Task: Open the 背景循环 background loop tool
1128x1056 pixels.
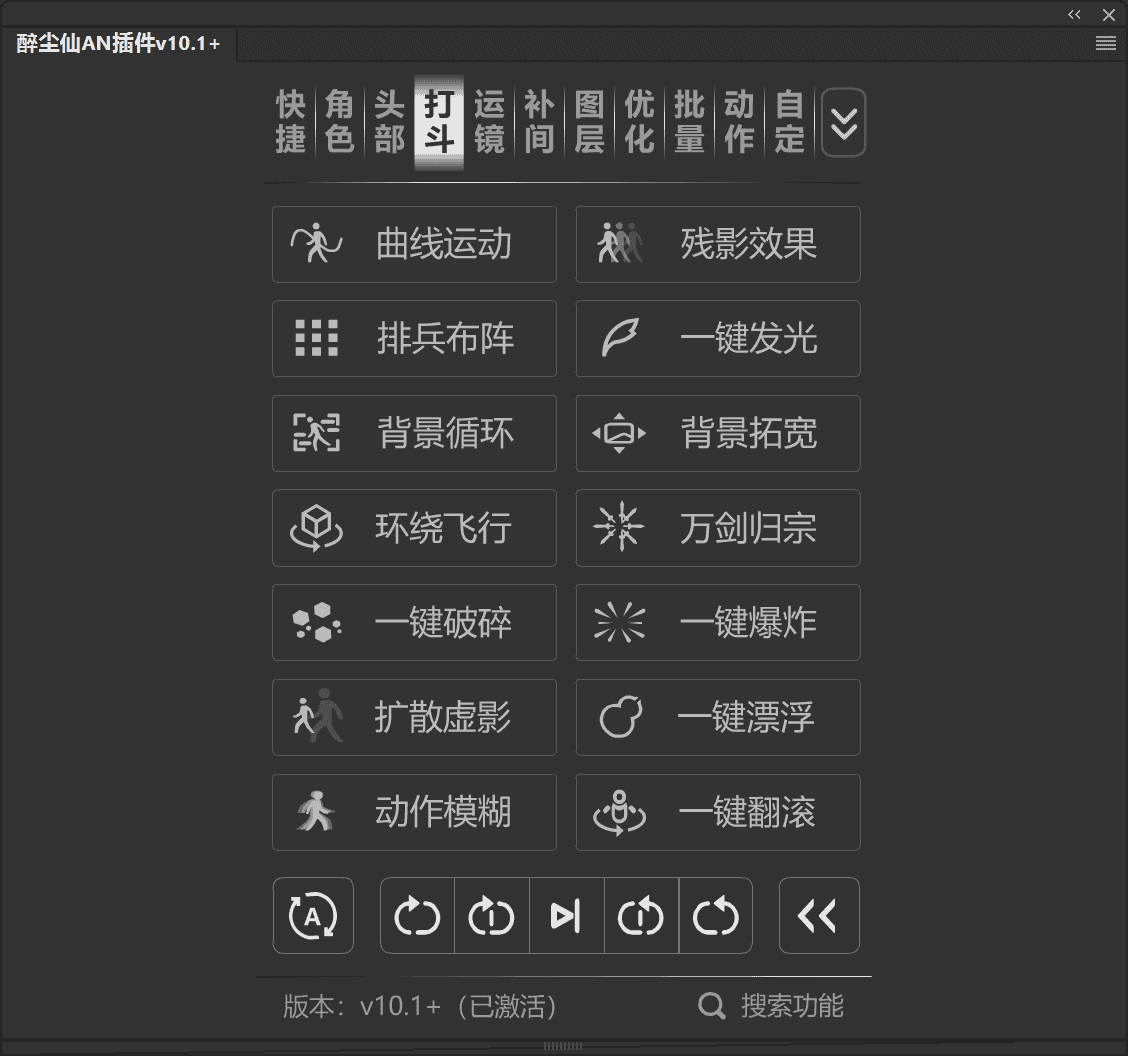Action: point(414,433)
